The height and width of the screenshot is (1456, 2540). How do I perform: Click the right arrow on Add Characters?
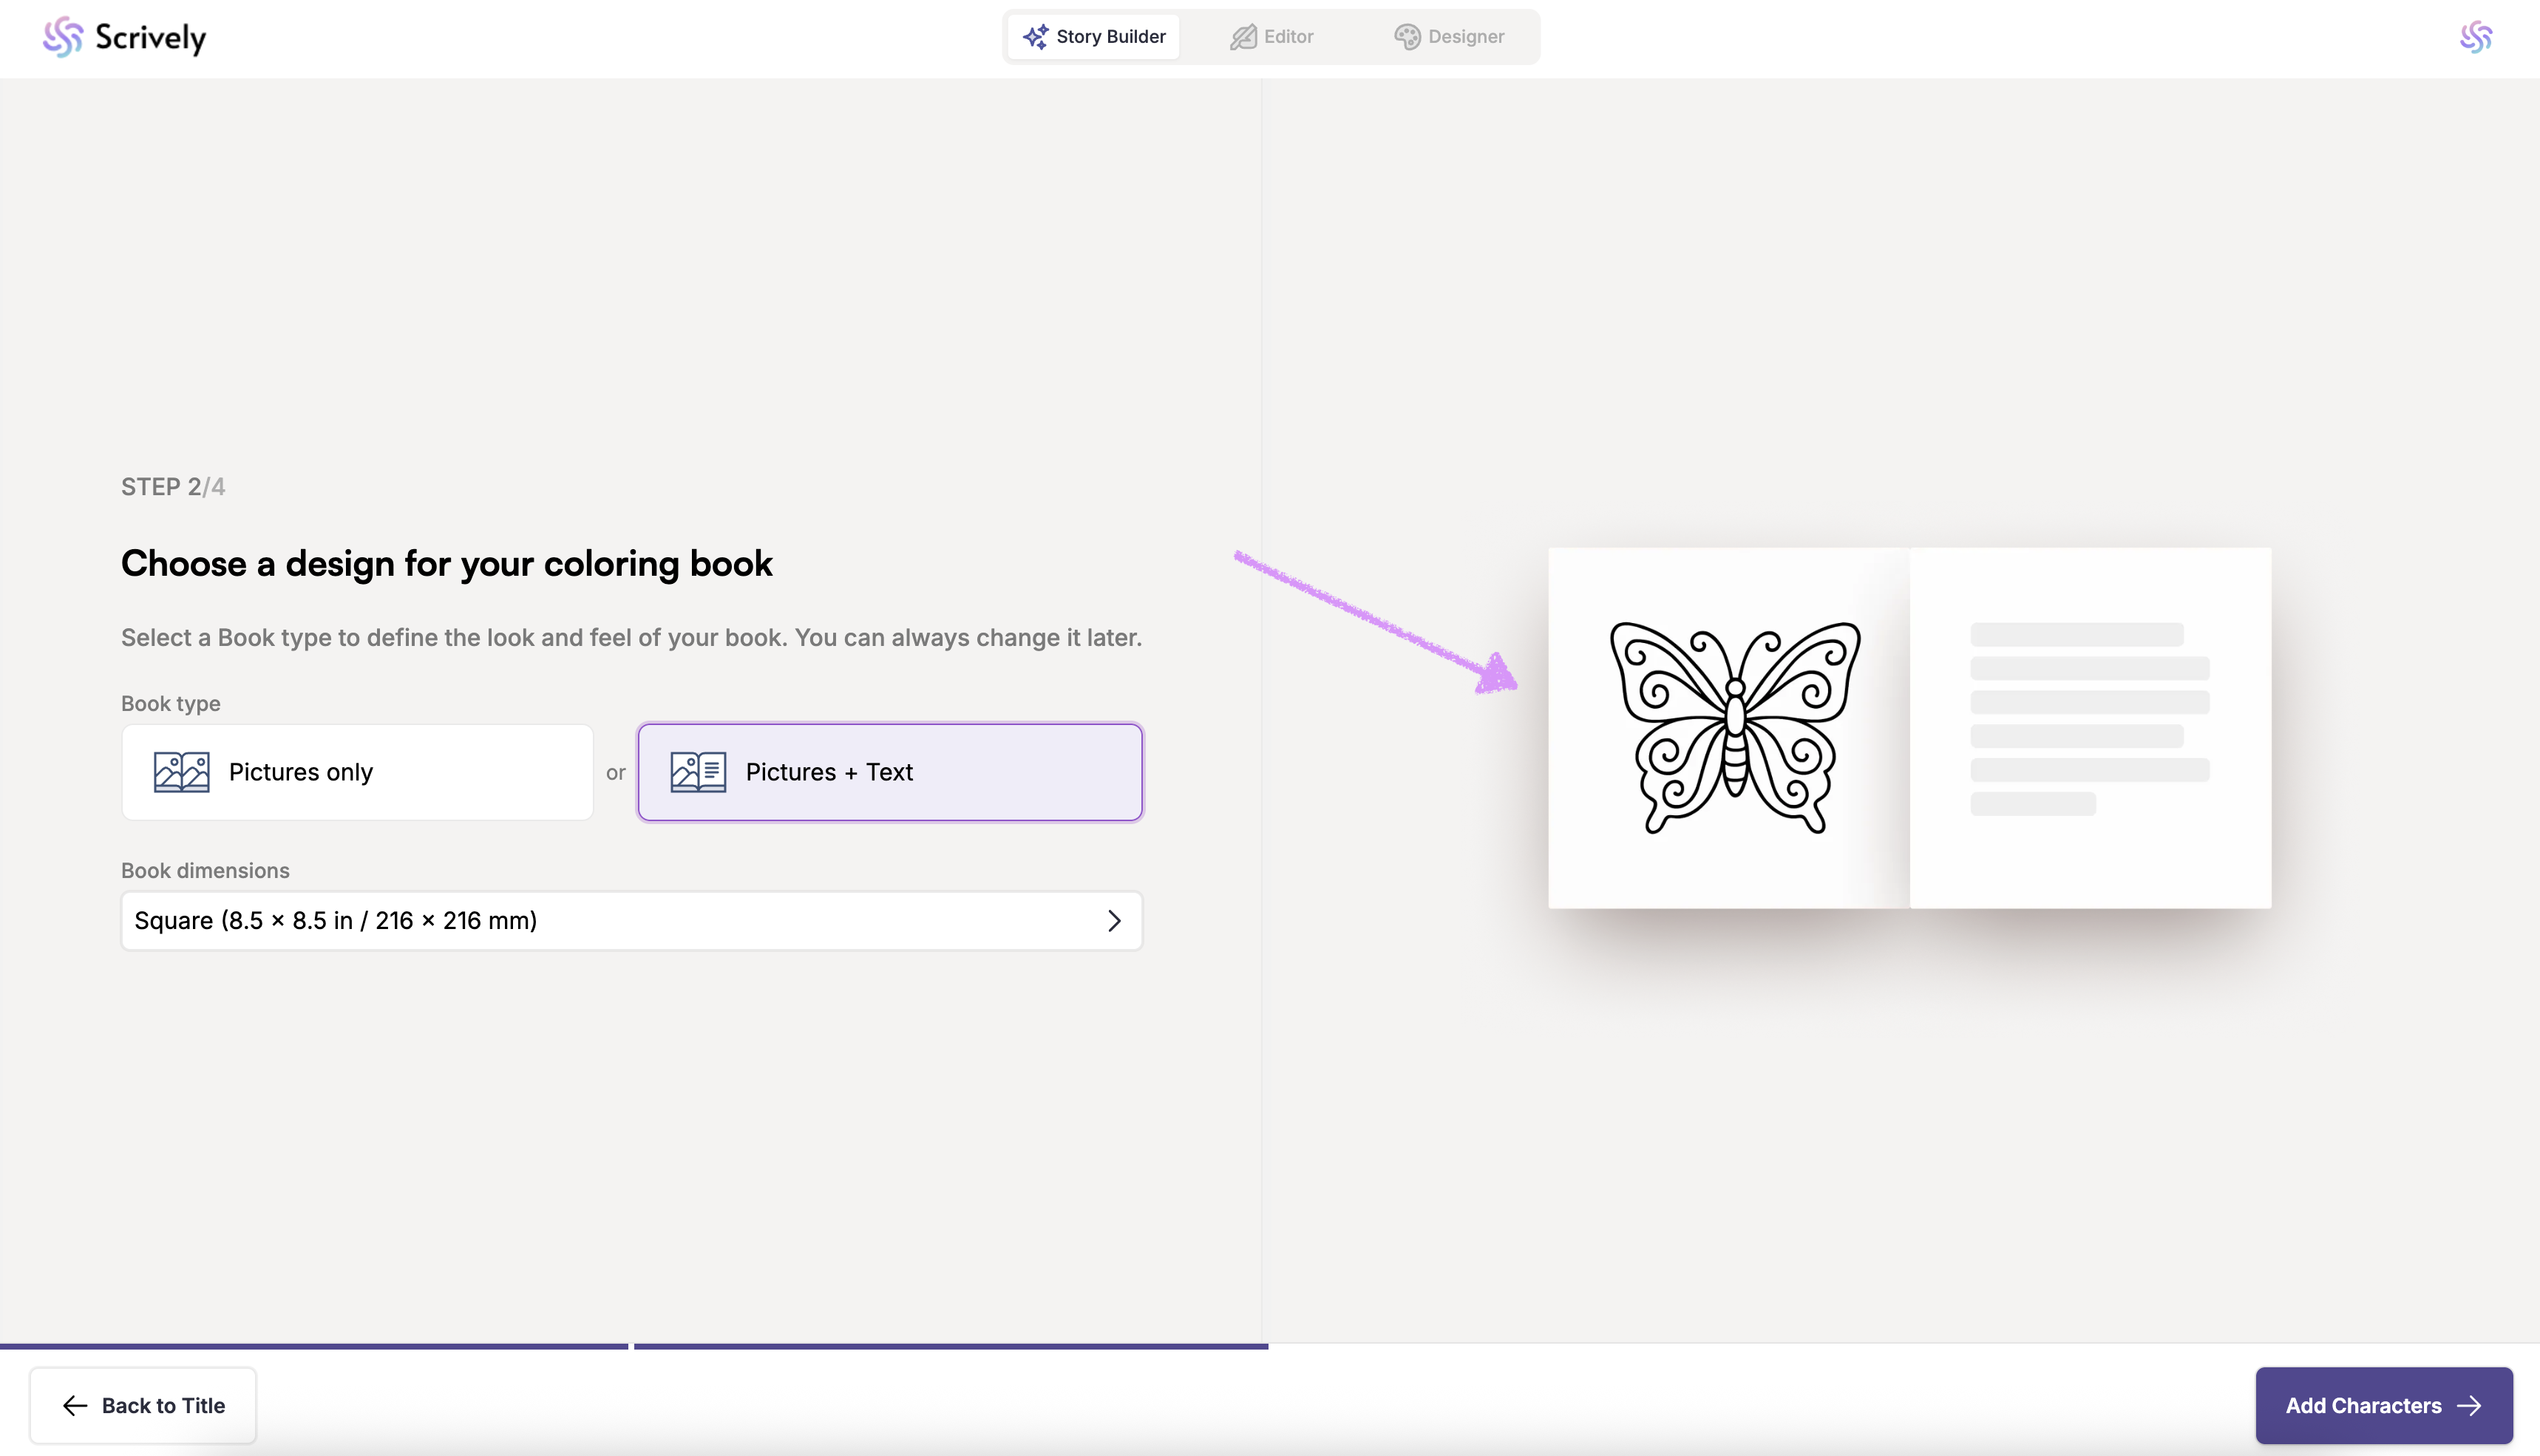(x=2469, y=1405)
